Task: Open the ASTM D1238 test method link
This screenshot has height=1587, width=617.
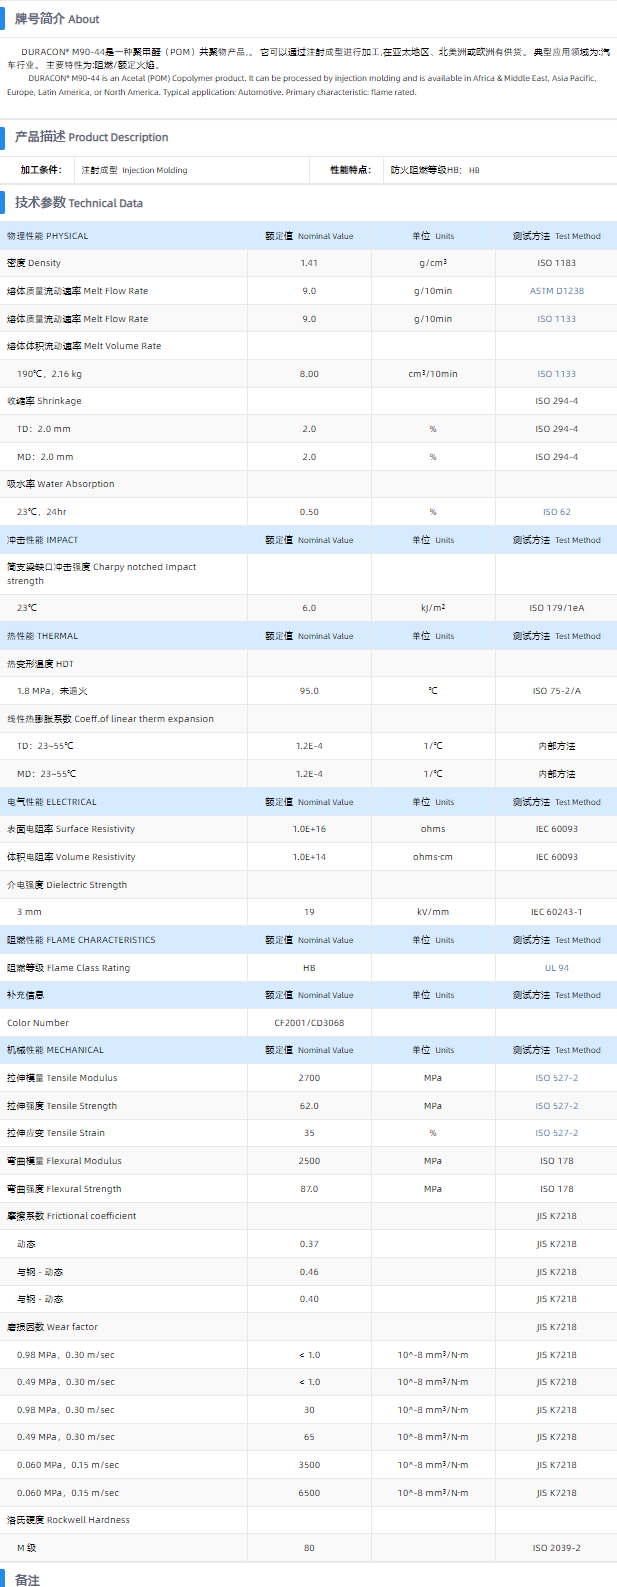Action: [556, 291]
